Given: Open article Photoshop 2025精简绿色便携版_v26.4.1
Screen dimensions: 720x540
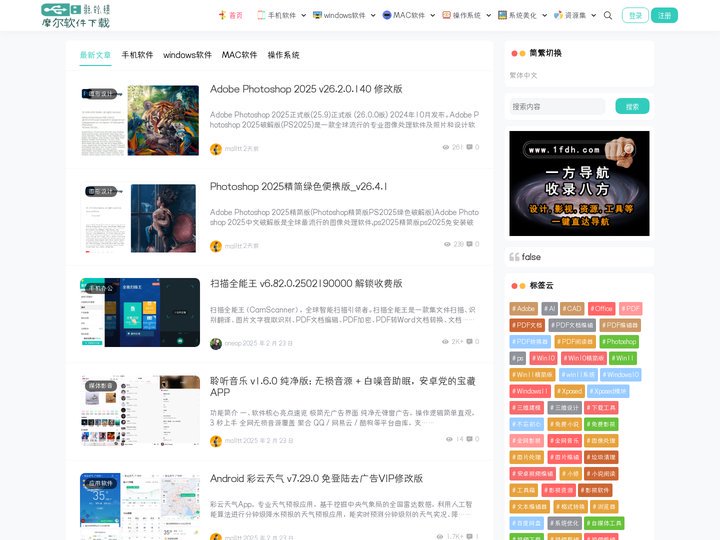Looking at the screenshot, I should pyautogui.click(x=298, y=186).
